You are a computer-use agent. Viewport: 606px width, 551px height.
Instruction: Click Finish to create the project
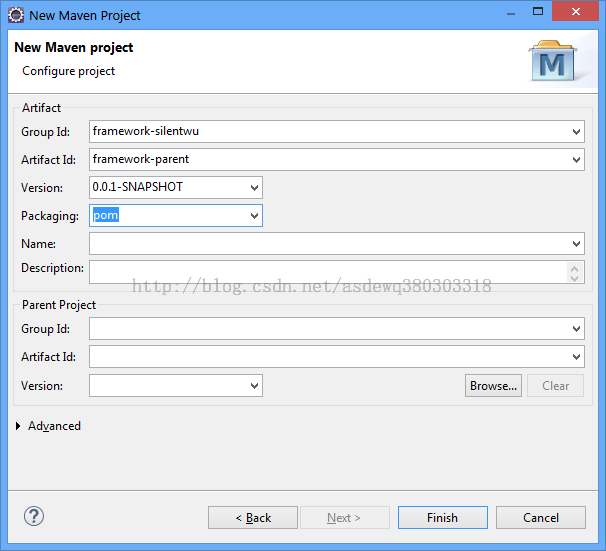pyautogui.click(x=443, y=518)
